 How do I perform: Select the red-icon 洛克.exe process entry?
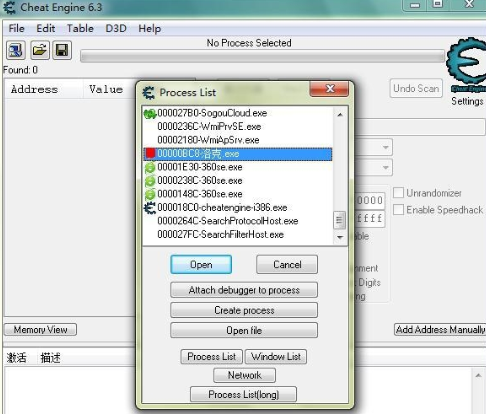click(x=237, y=154)
